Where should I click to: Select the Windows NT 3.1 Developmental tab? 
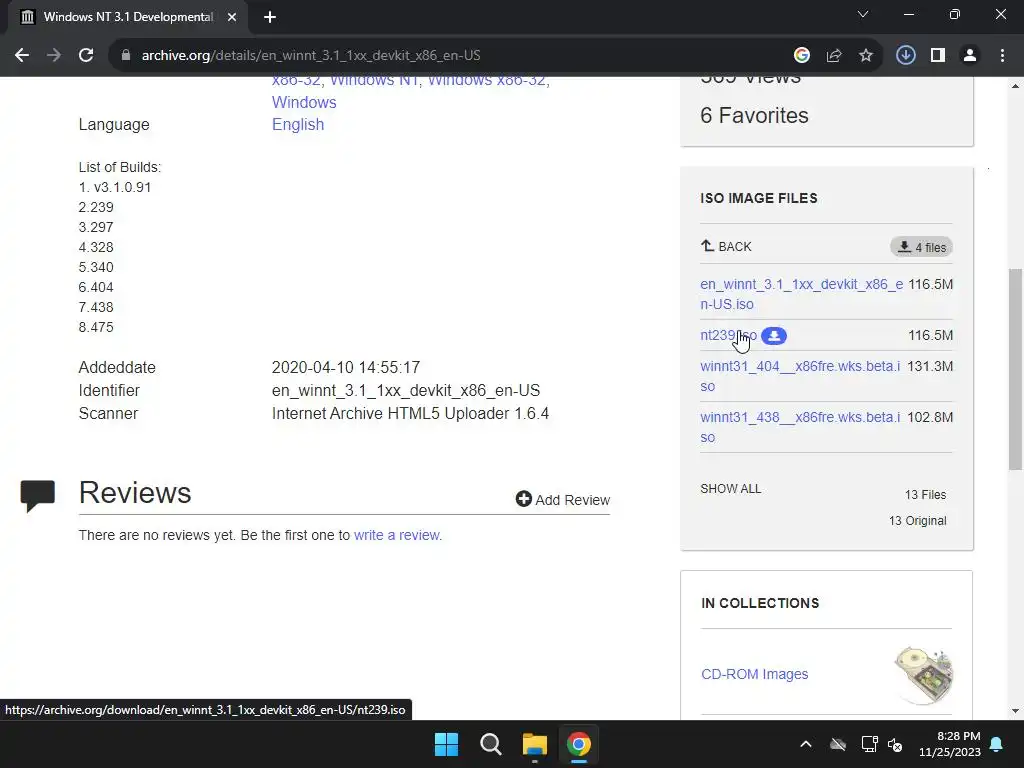pyautogui.click(x=127, y=17)
